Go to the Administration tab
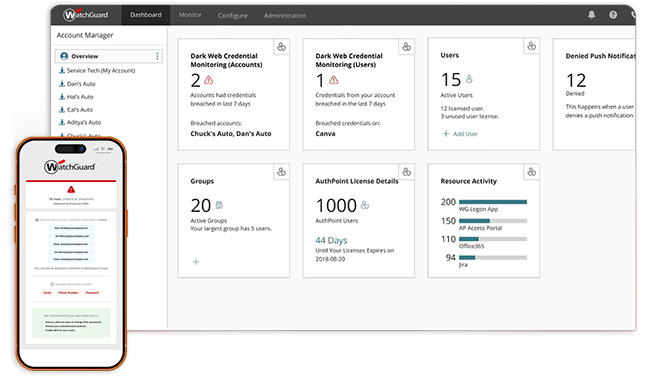Viewport: 650px width, 392px height. tap(285, 15)
